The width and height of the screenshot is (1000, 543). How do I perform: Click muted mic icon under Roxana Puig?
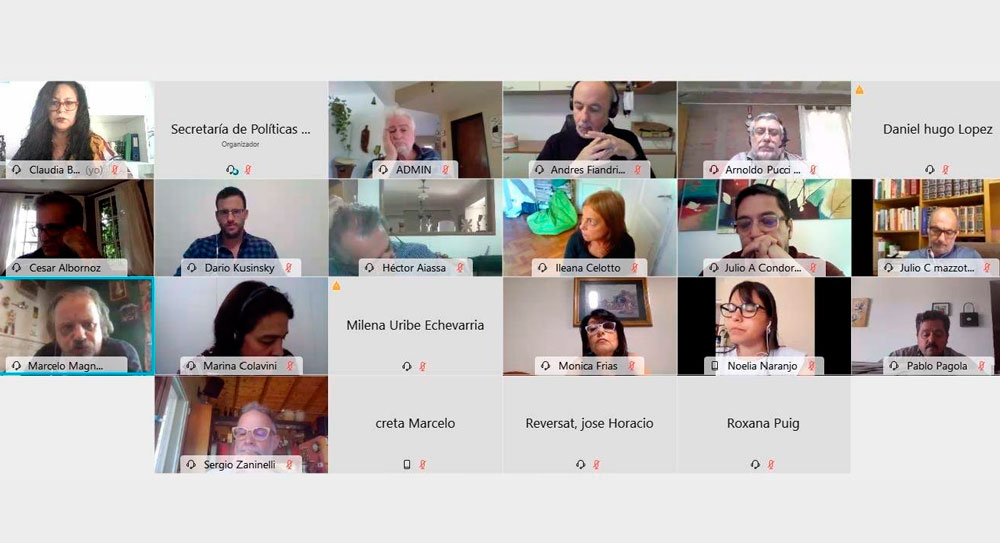pos(771,465)
